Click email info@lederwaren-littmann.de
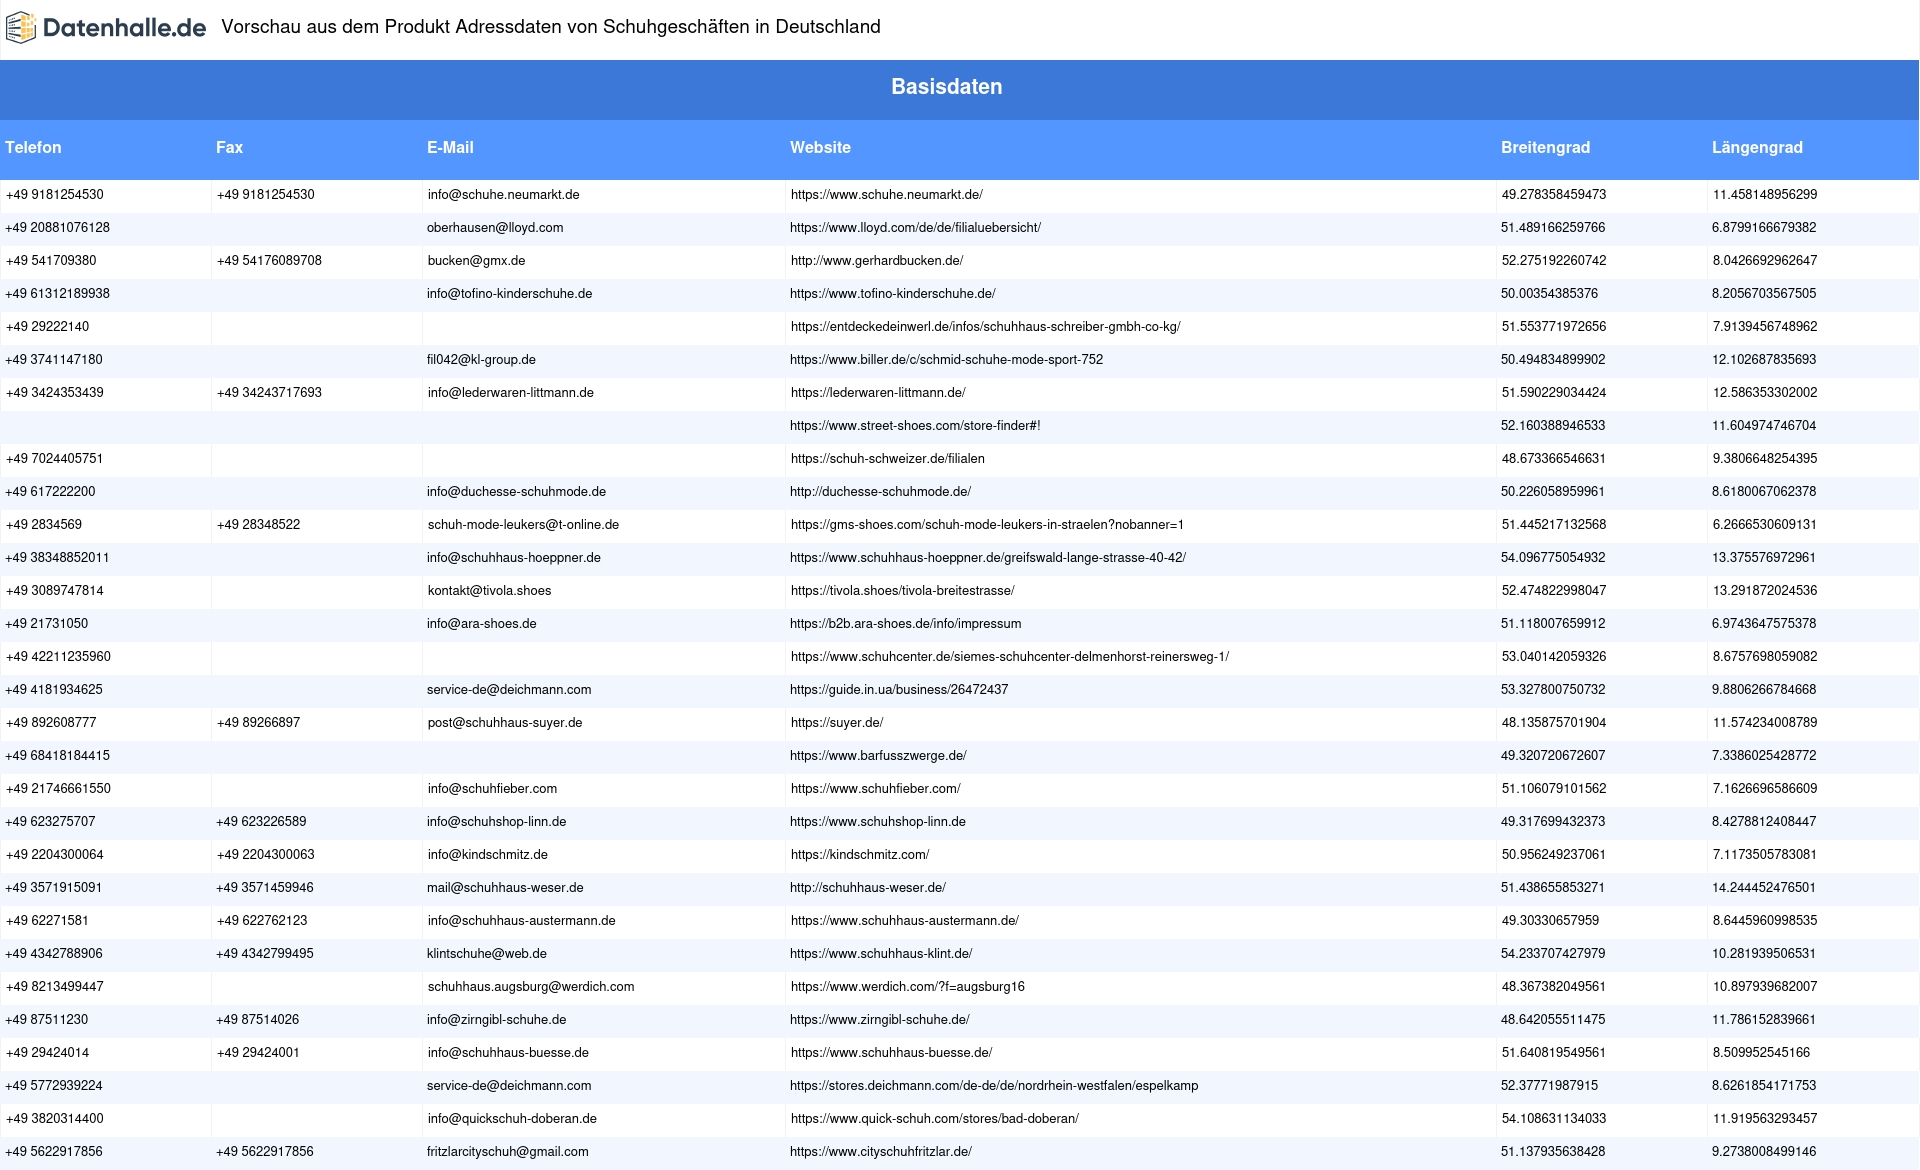 510,393
